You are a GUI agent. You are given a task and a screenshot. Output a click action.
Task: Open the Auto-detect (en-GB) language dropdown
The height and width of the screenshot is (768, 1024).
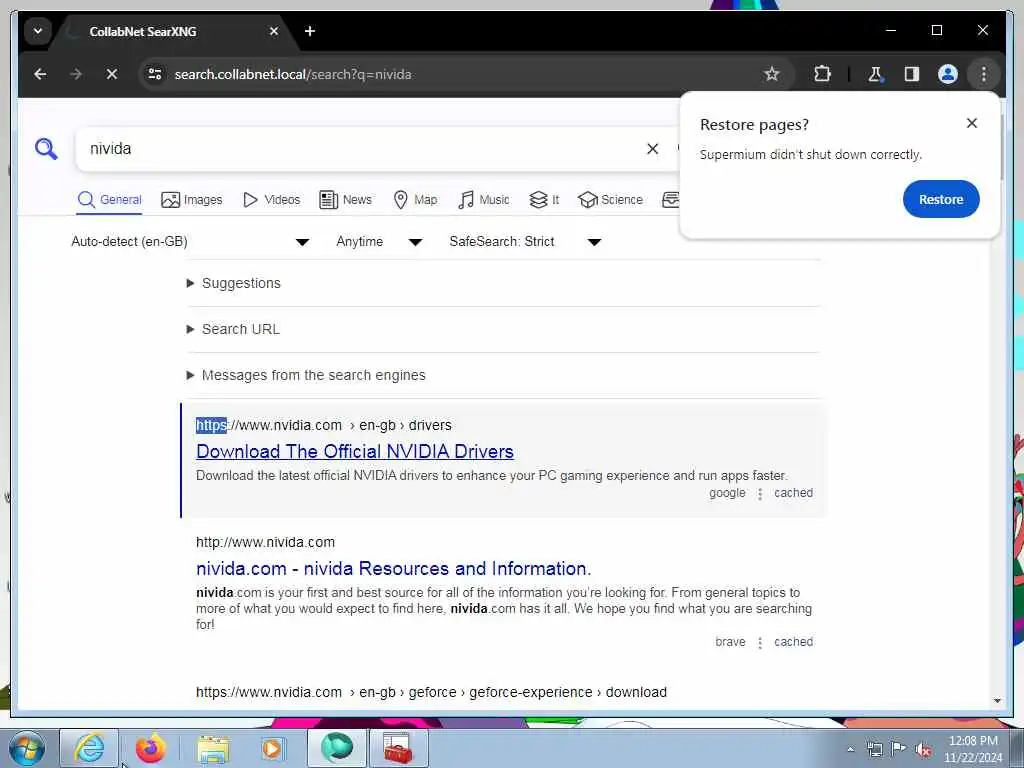[190, 242]
